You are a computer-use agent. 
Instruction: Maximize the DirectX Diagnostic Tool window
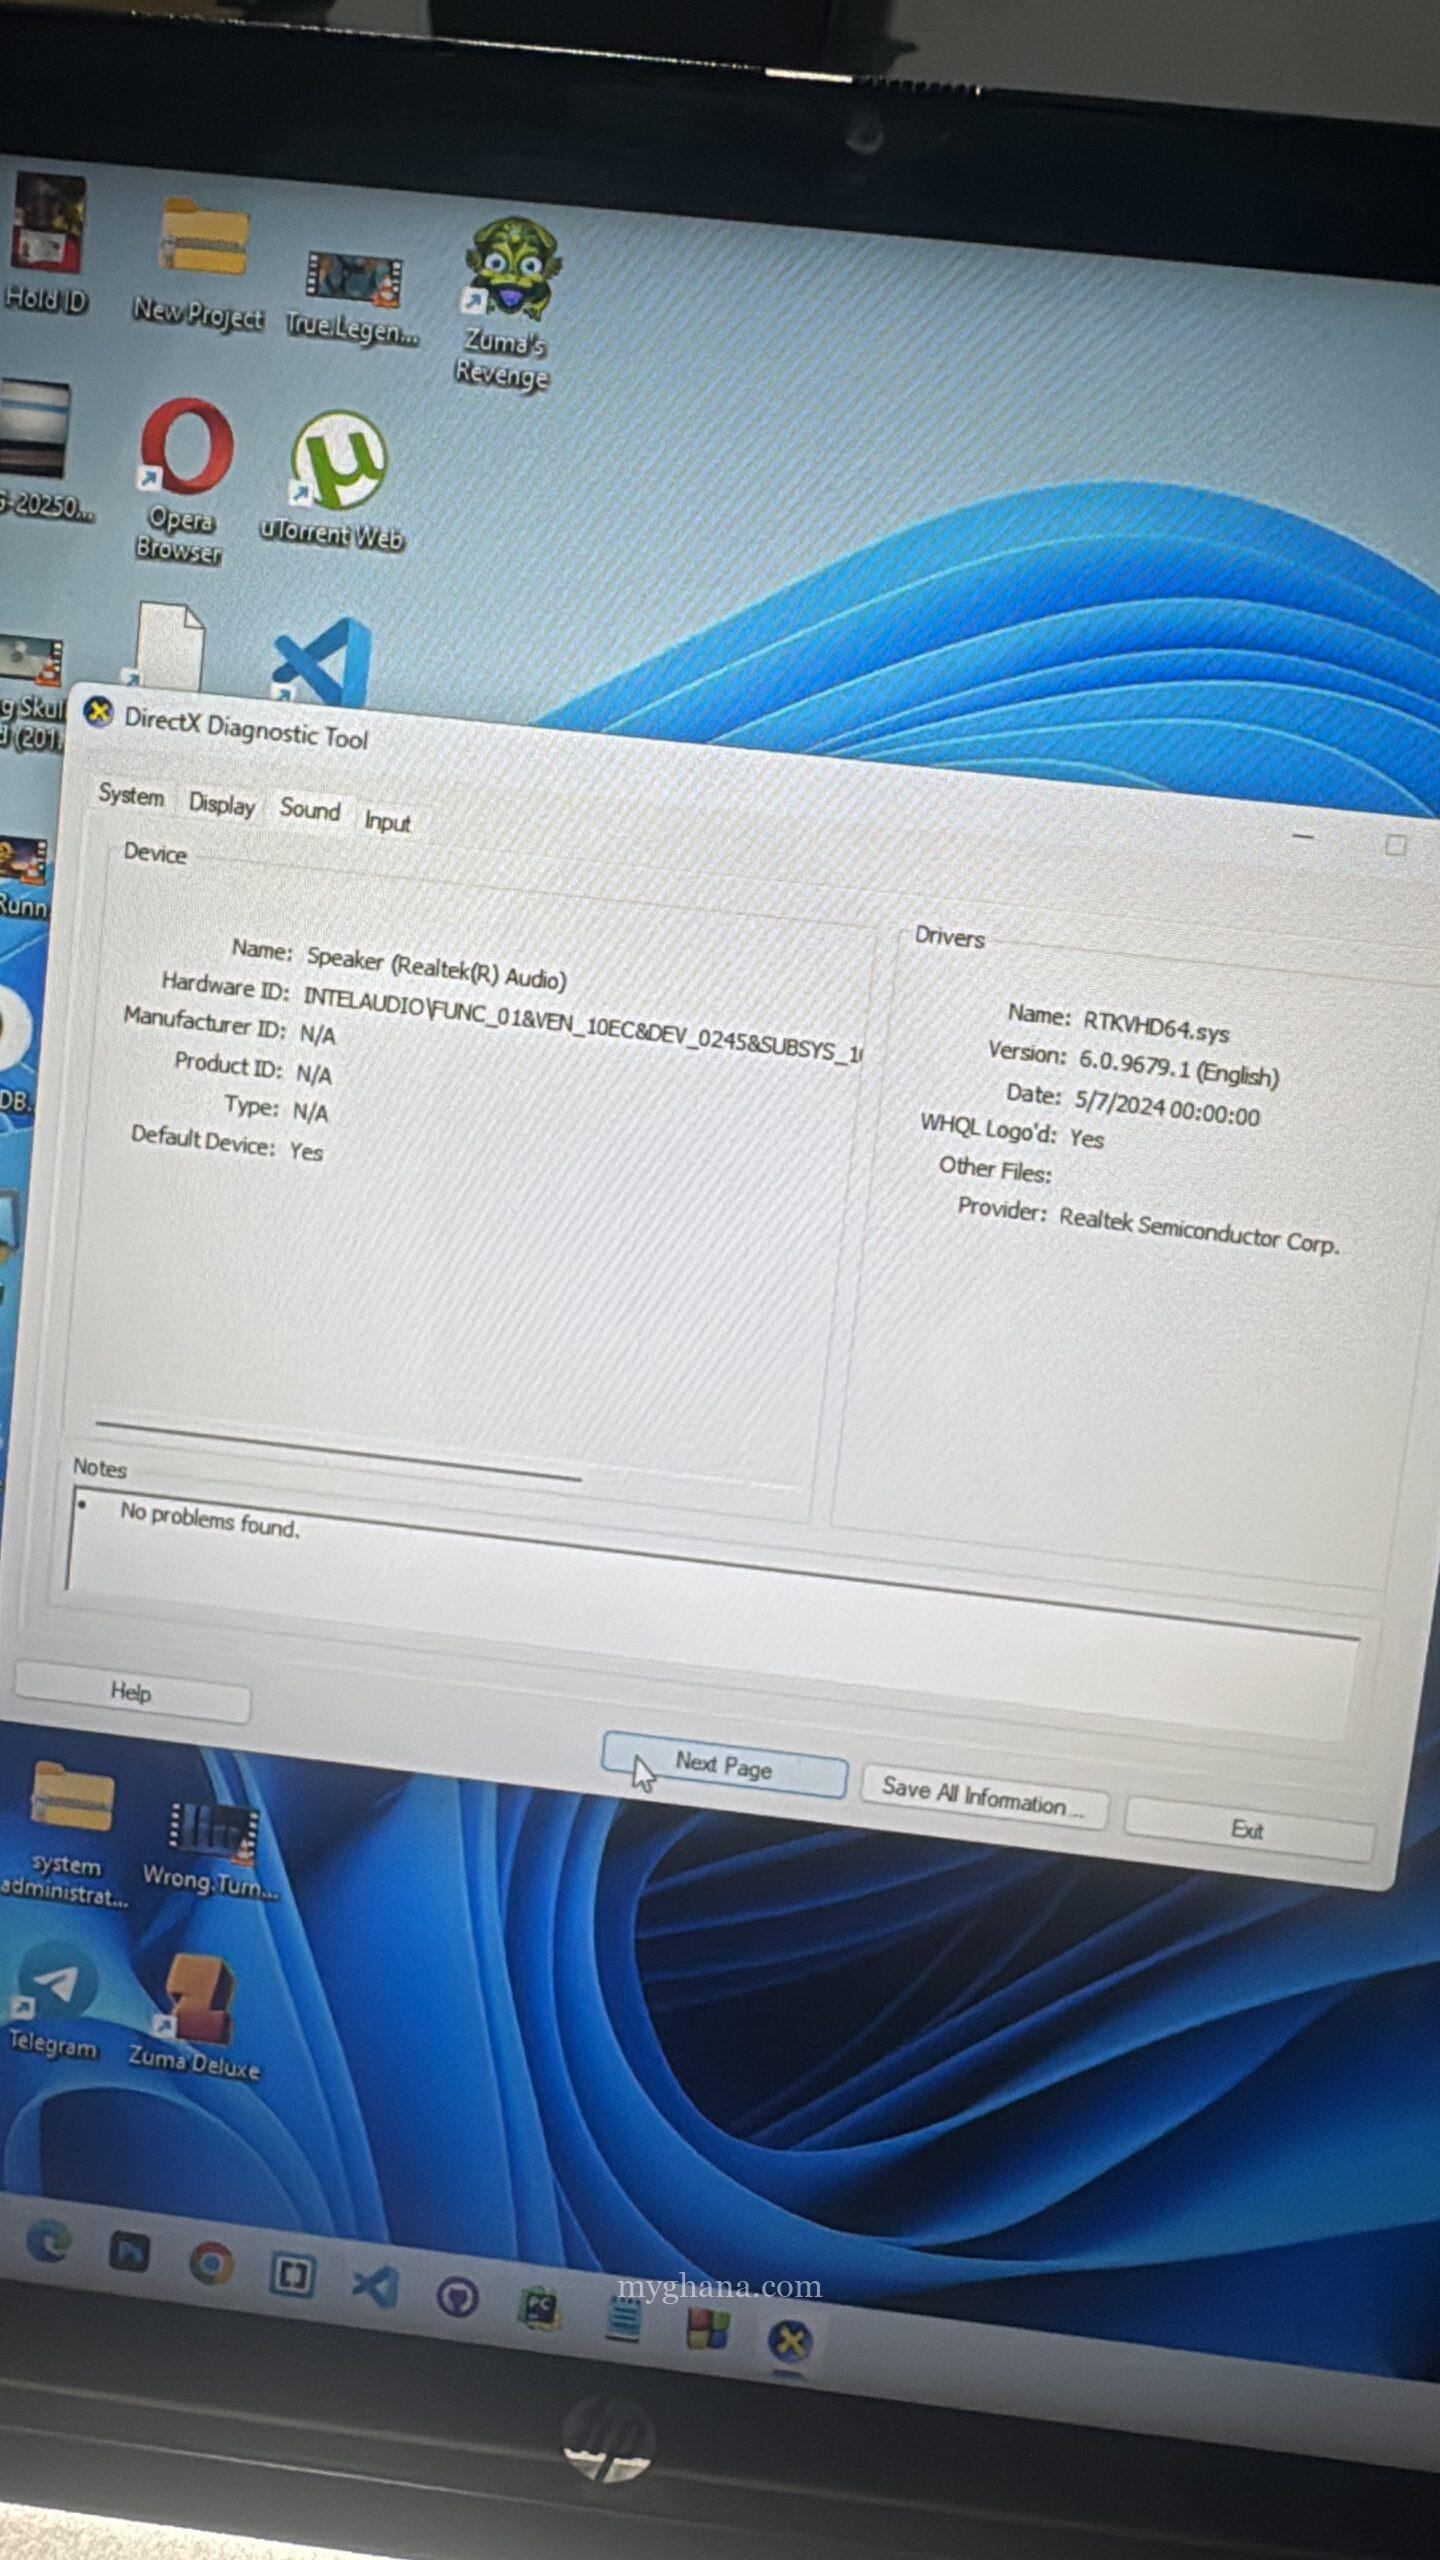[x=1395, y=845]
